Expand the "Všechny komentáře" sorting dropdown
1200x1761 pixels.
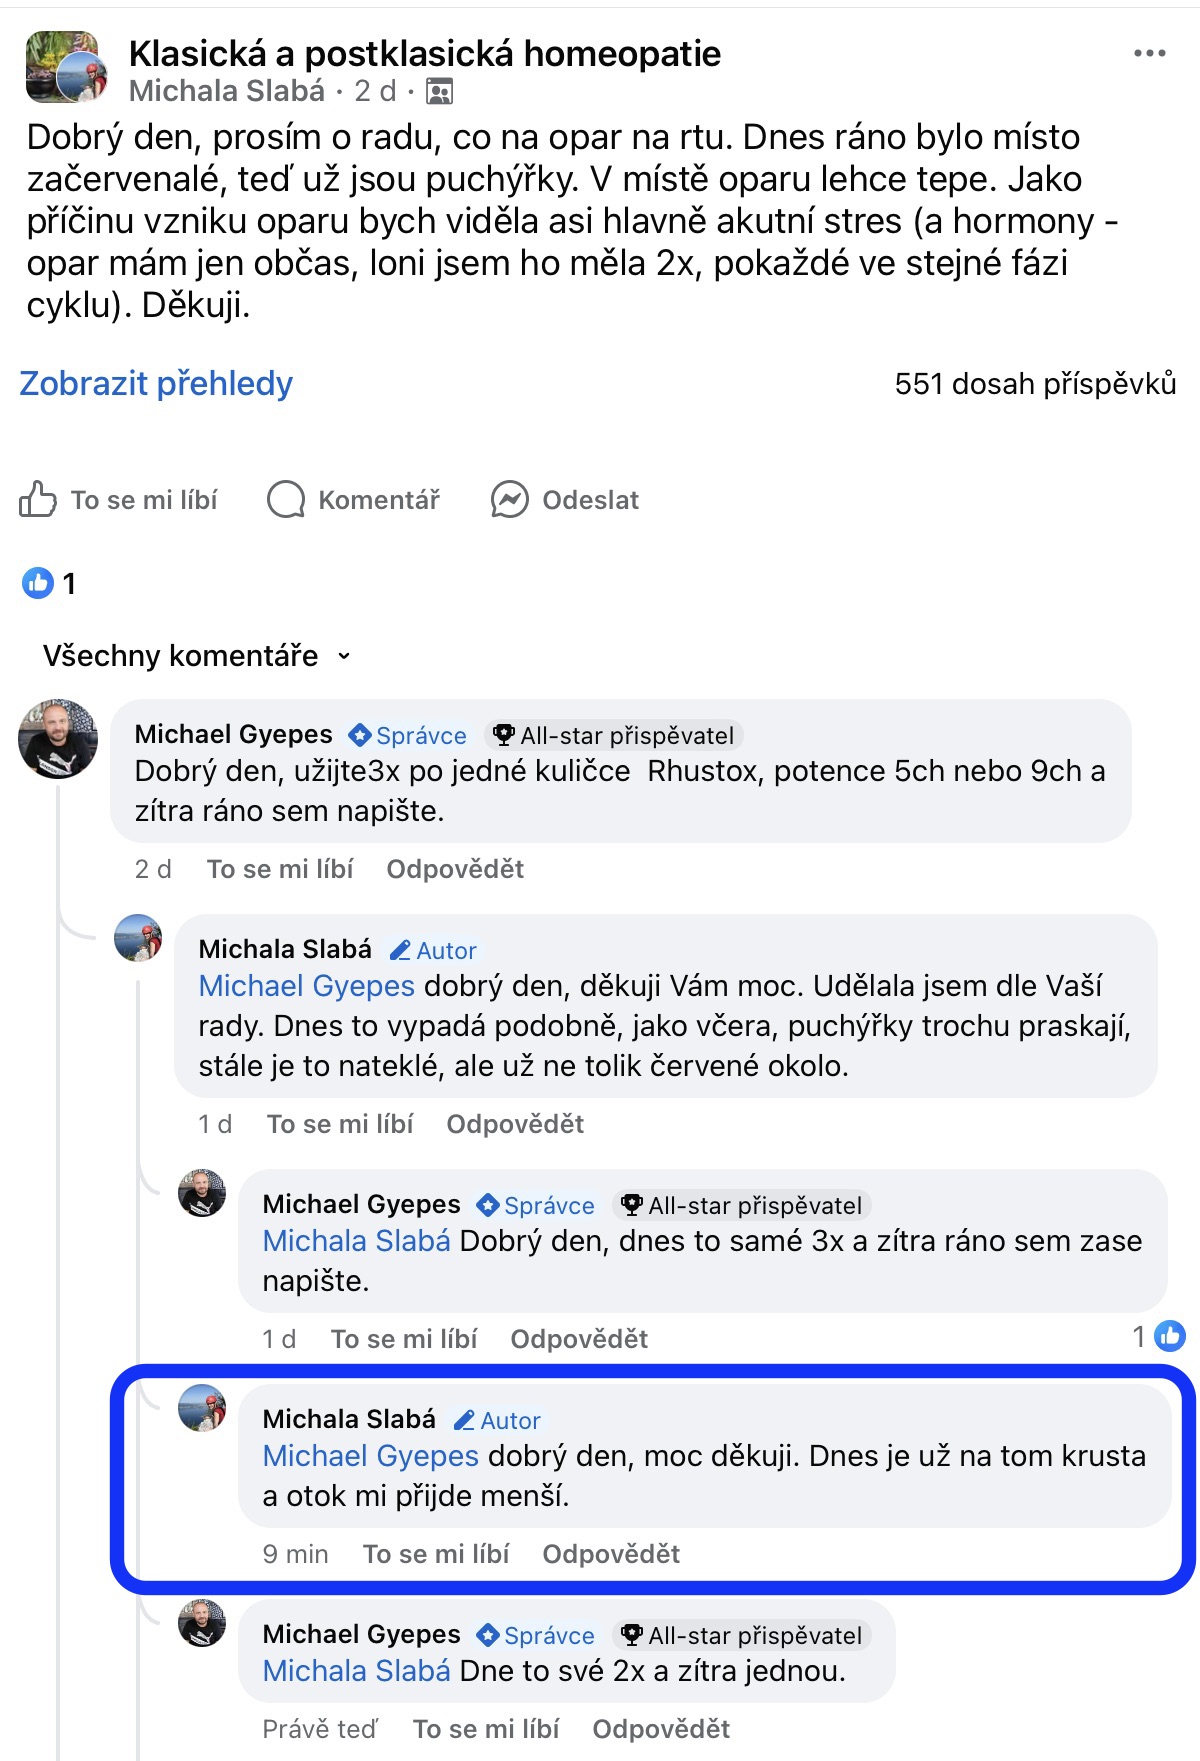[197, 656]
